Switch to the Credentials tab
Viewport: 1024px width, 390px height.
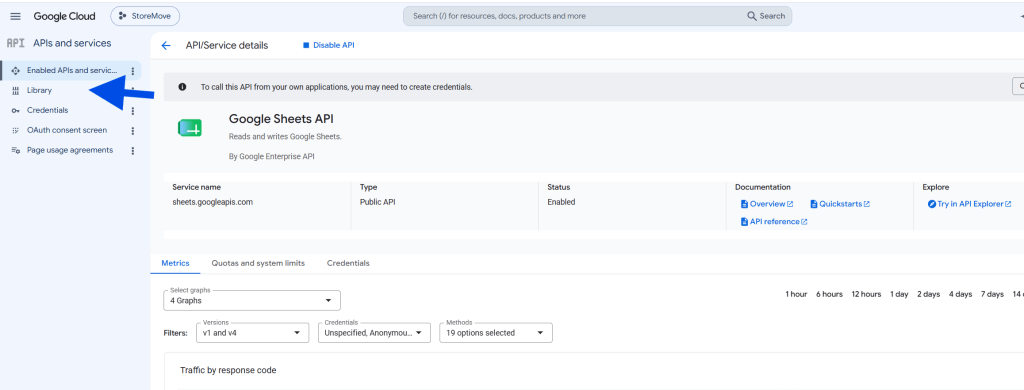click(348, 263)
